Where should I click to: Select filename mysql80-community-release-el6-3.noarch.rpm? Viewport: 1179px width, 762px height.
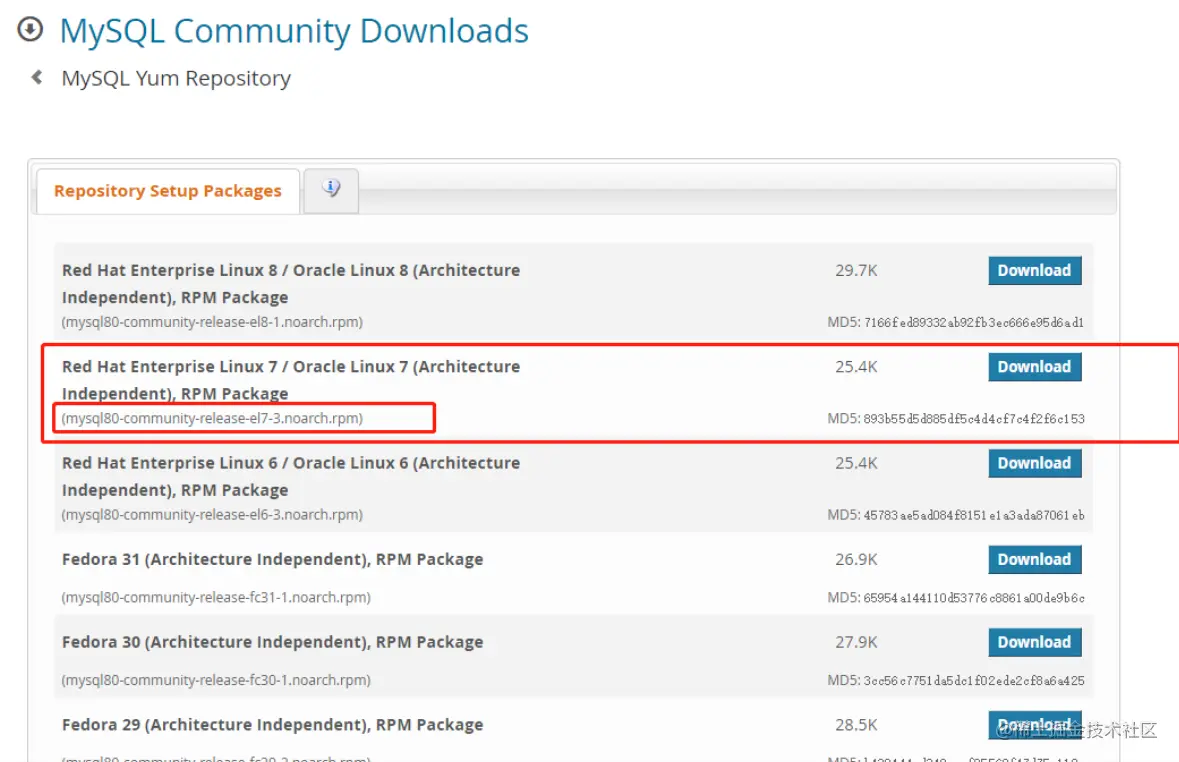[212, 515]
